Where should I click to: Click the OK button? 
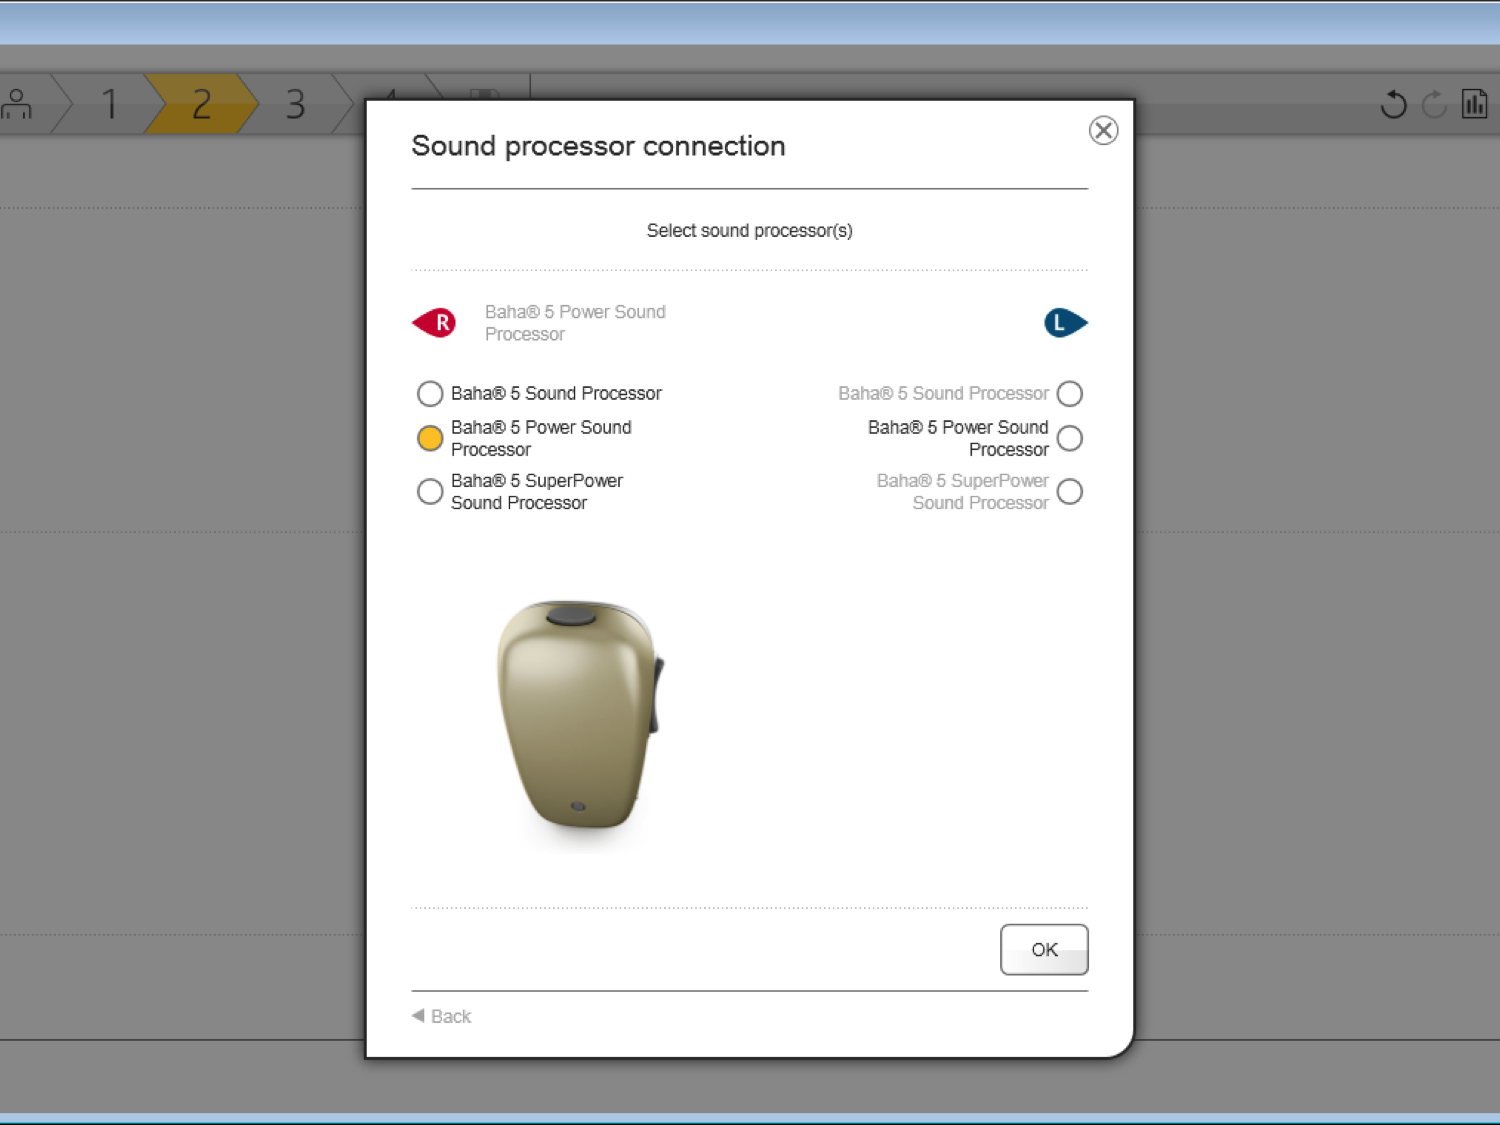[1044, 949]
